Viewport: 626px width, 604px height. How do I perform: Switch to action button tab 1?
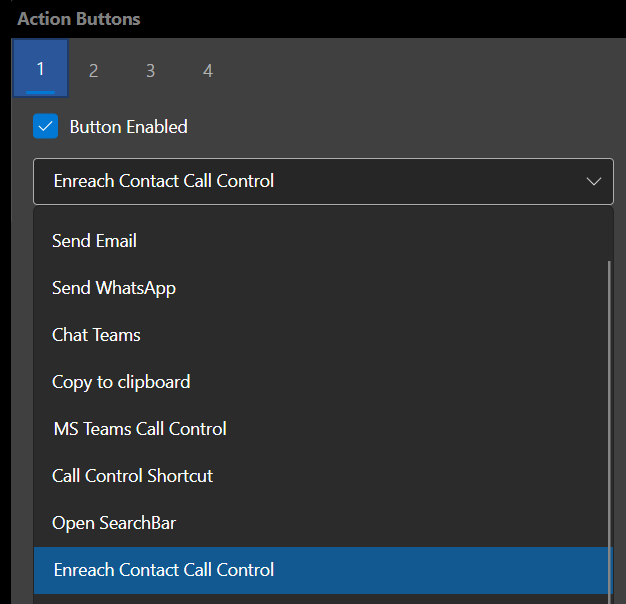(x=41, y=69)
